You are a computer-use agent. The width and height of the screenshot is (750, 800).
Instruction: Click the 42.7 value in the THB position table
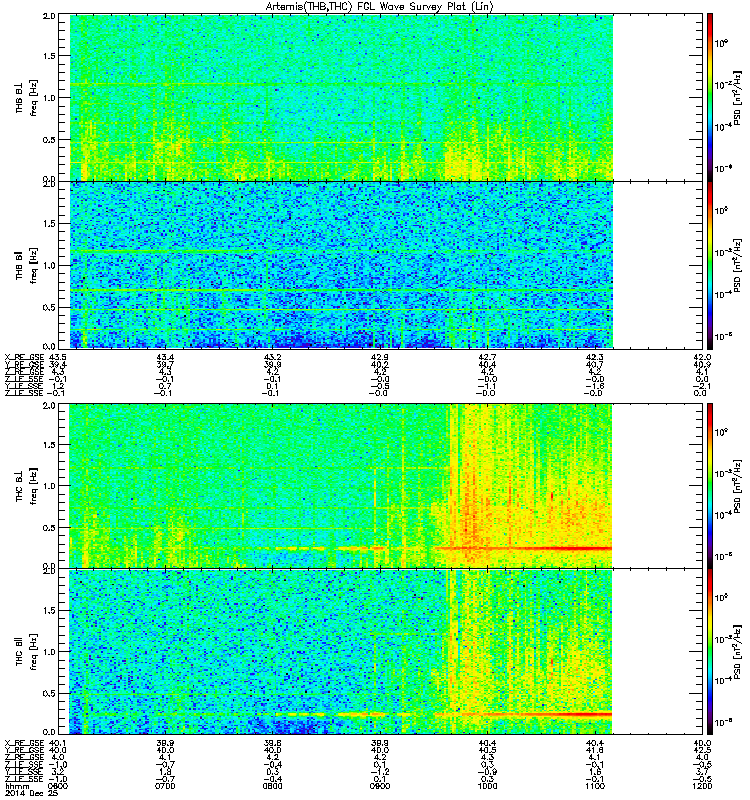[487, 357]
